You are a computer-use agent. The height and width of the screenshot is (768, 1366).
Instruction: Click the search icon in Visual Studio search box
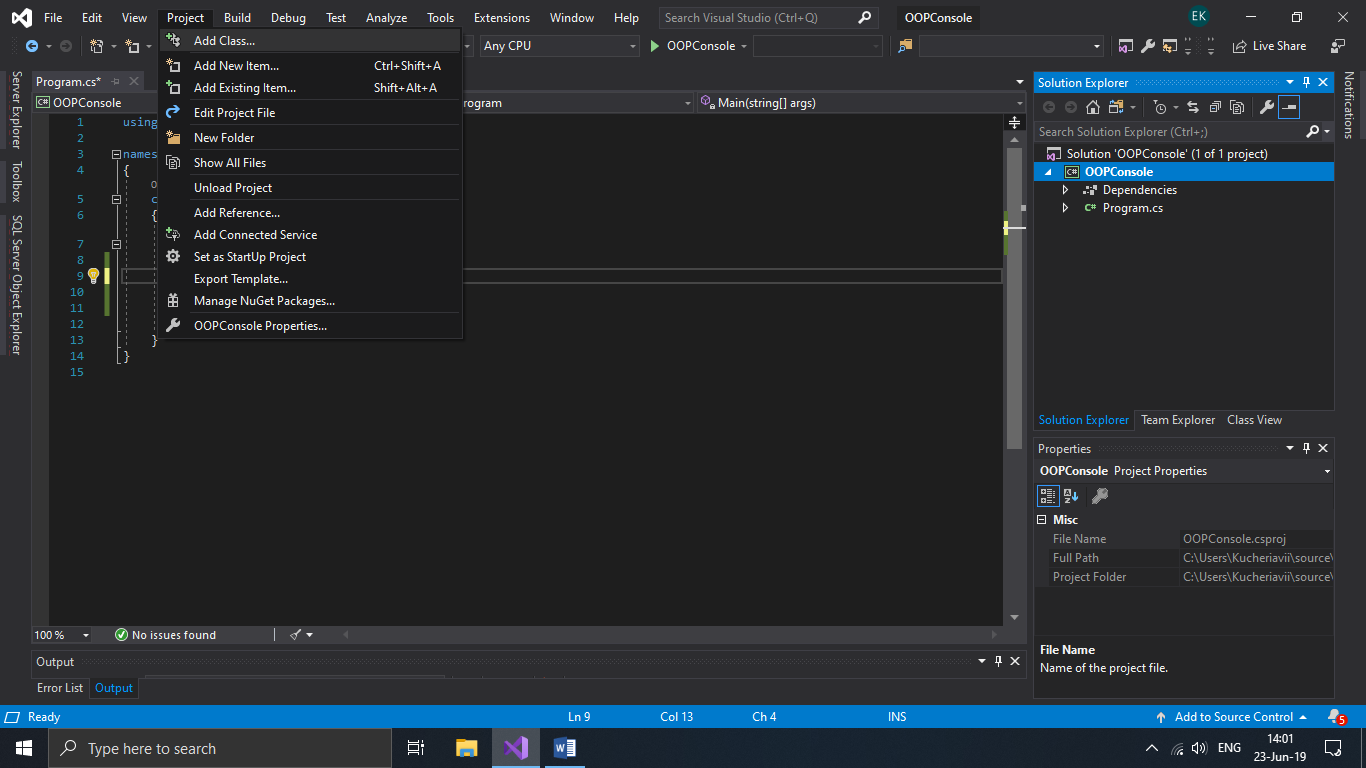tap(865, 18)
